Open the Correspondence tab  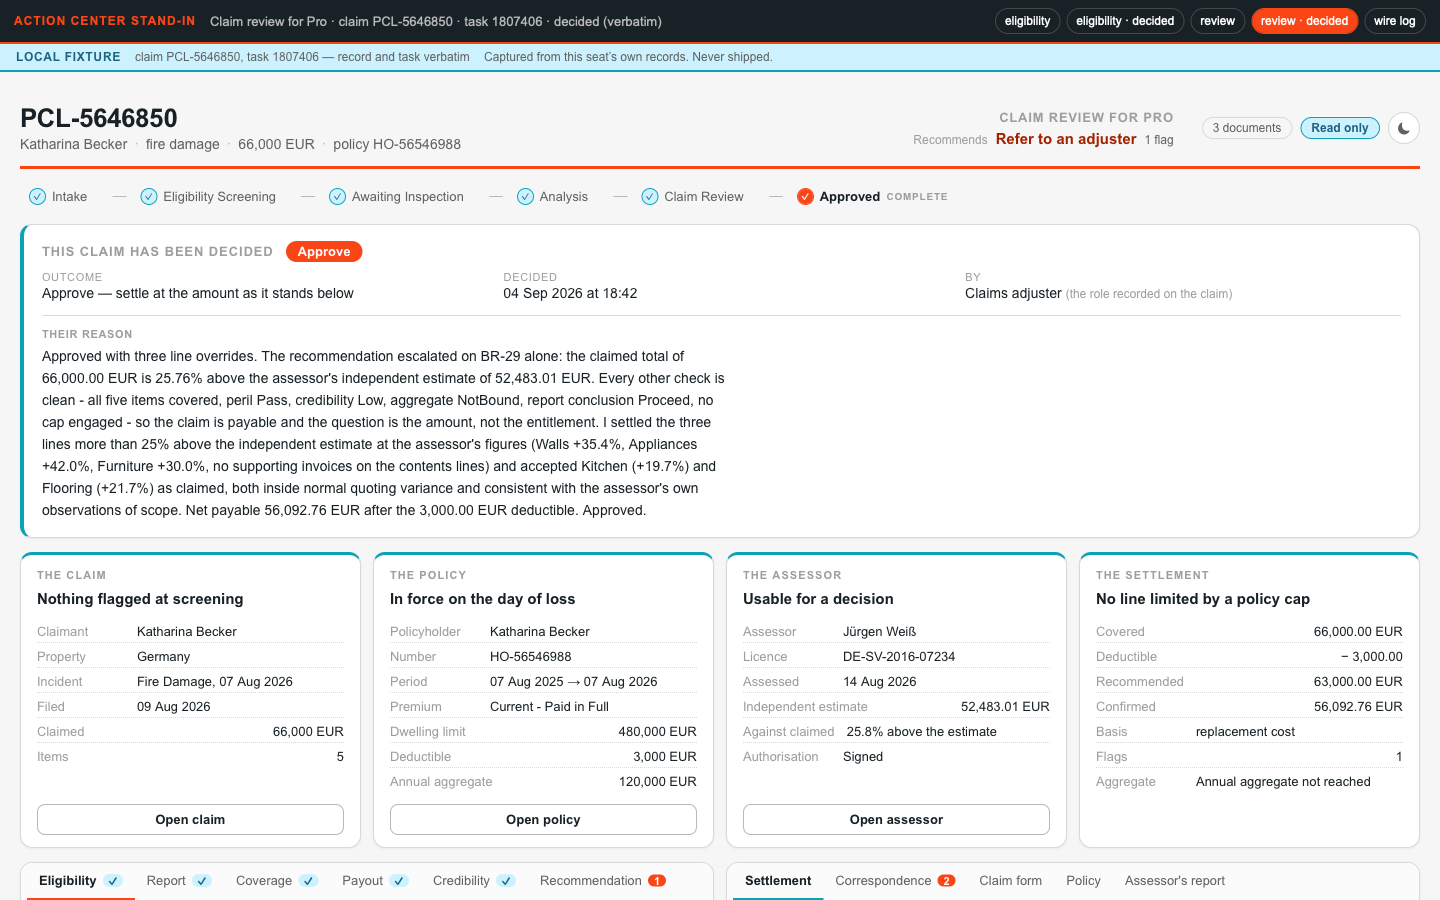point(895,881)
